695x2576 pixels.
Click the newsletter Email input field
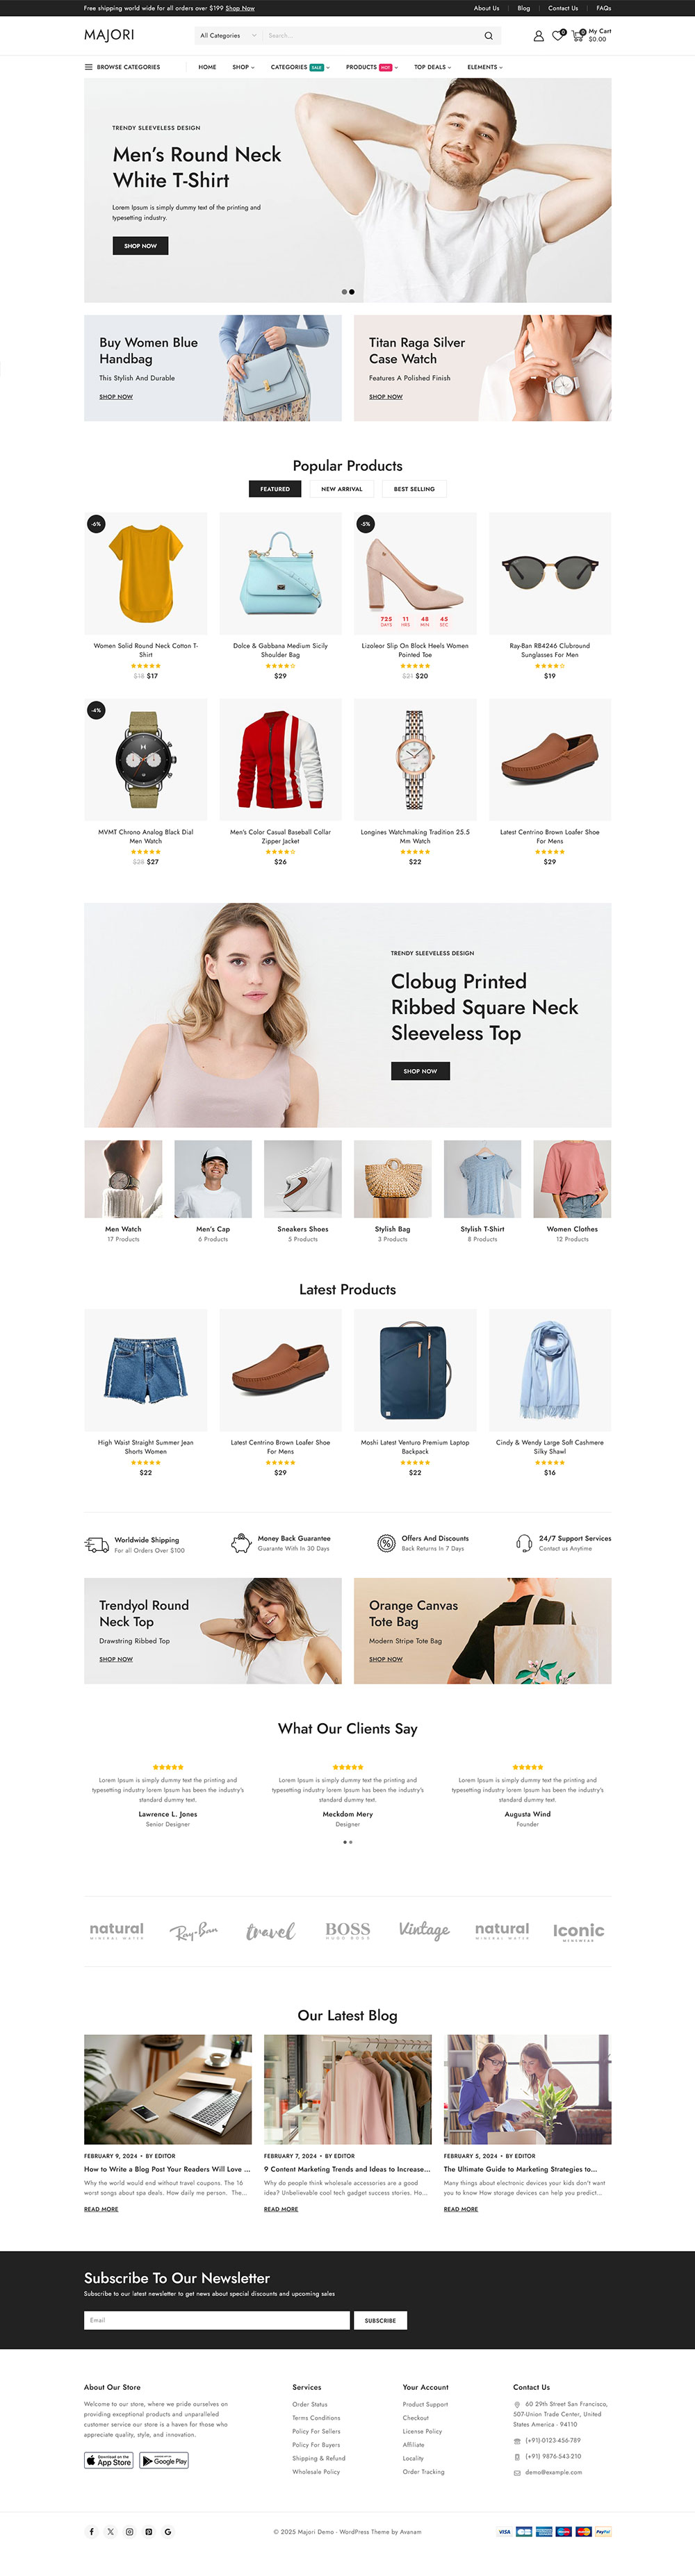click(x=217, y=2320)
